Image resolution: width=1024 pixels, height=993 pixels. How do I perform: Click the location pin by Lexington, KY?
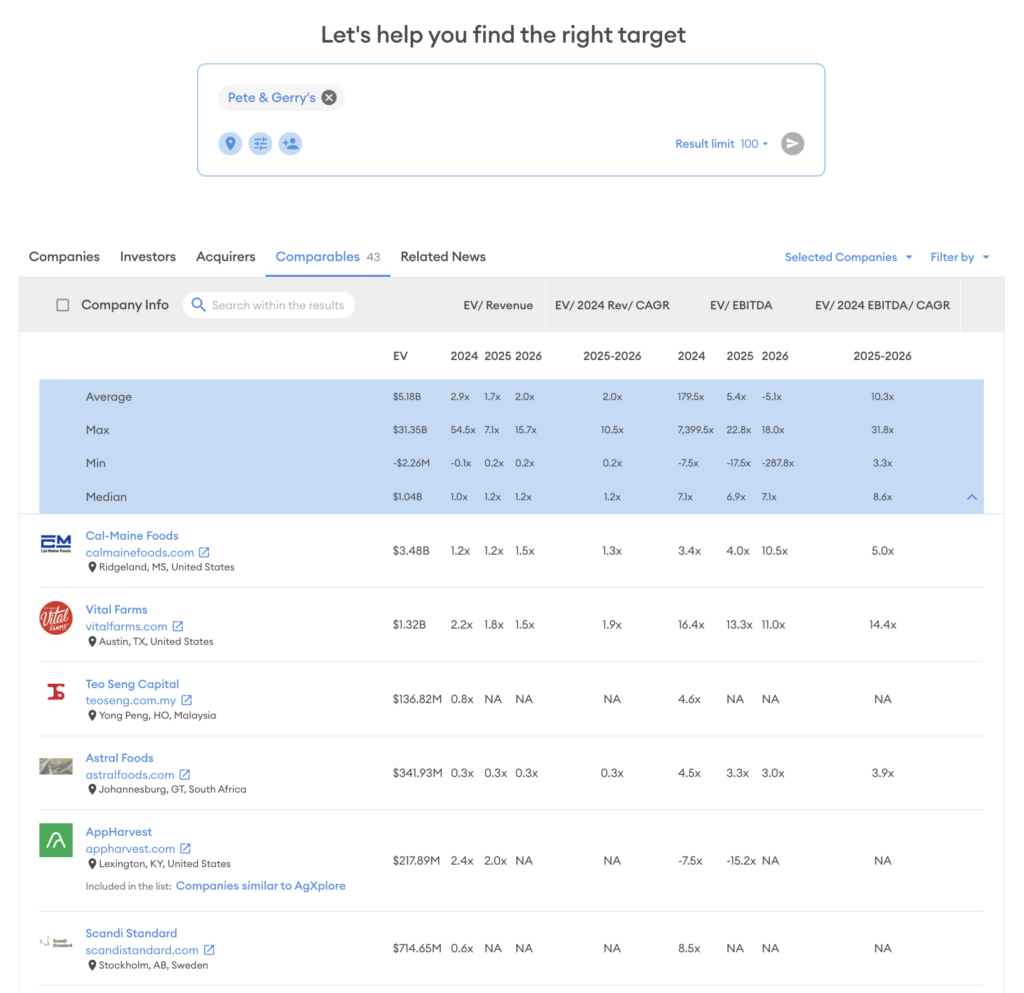pos(92,864)
